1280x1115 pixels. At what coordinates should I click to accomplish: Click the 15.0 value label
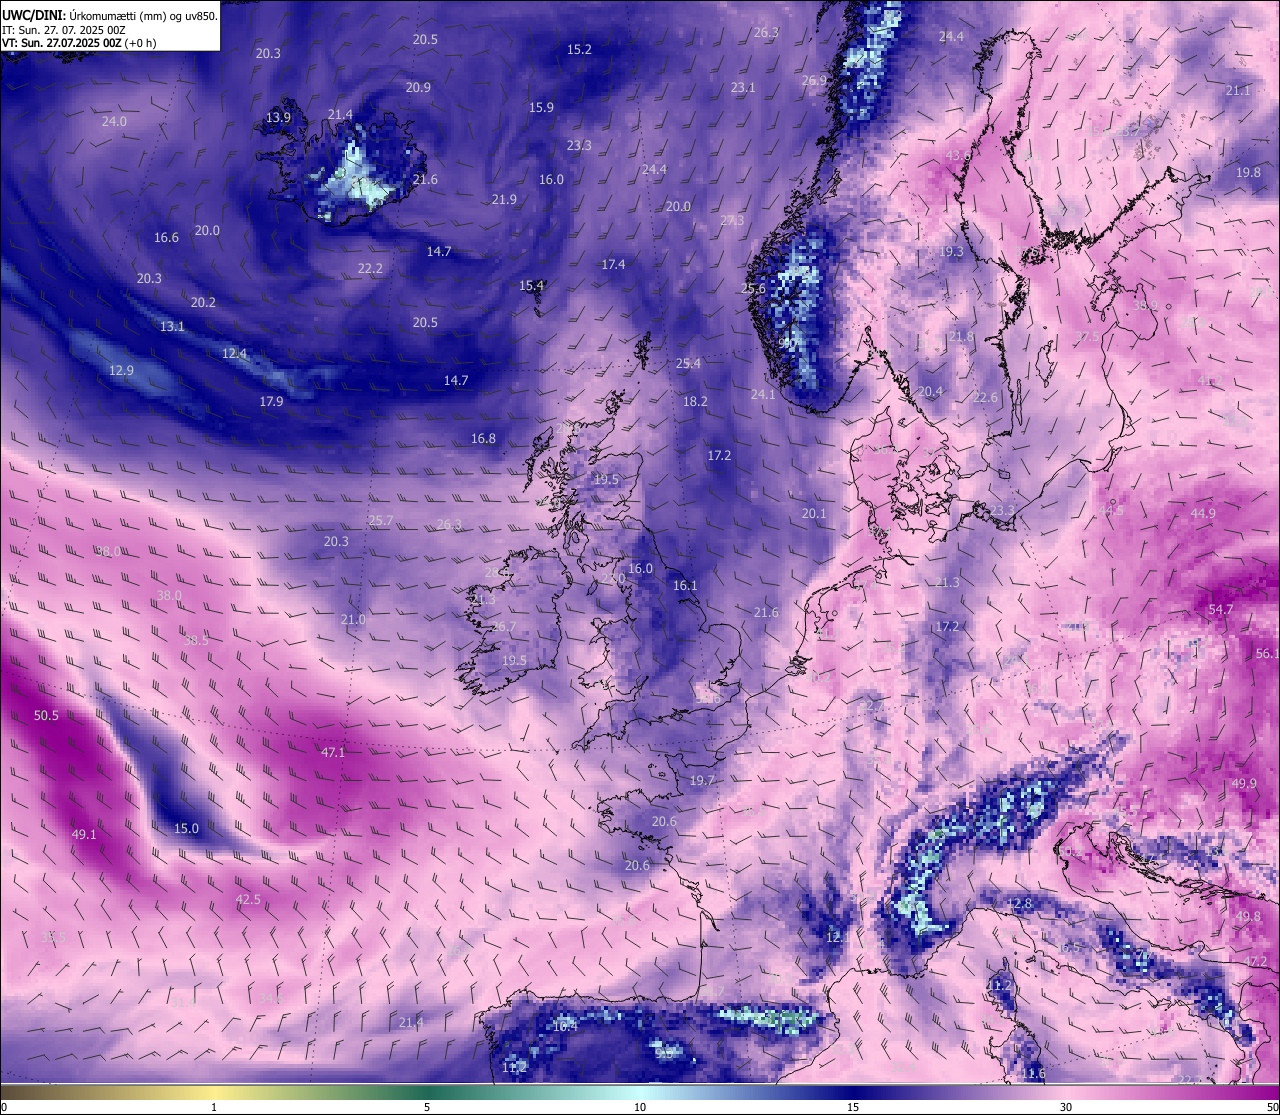tap(187, 828)
